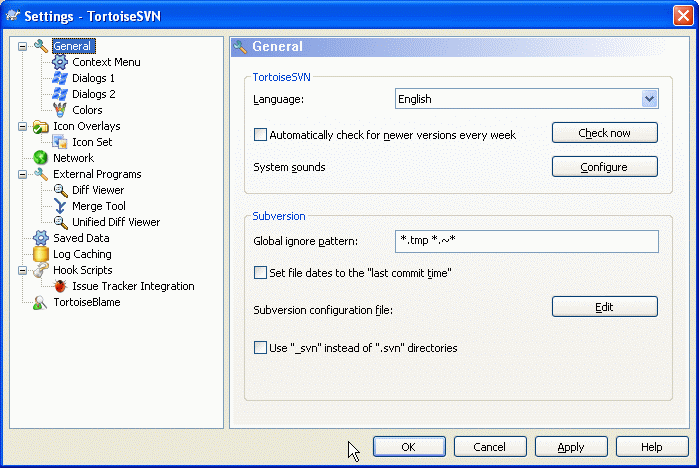The height and width of the screenshot is (468, 699).
Task: Collapse the Hook Scripts tree node
Action: [23, 270]
